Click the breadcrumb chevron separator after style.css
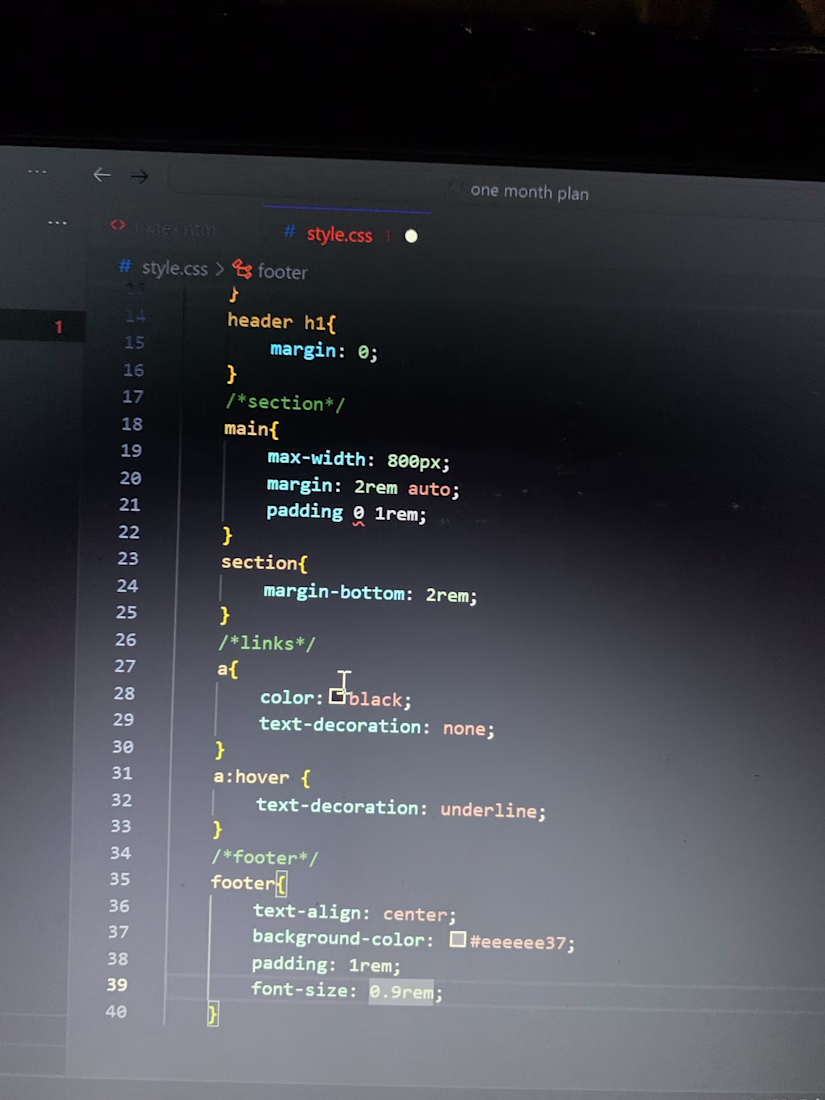 220,269
